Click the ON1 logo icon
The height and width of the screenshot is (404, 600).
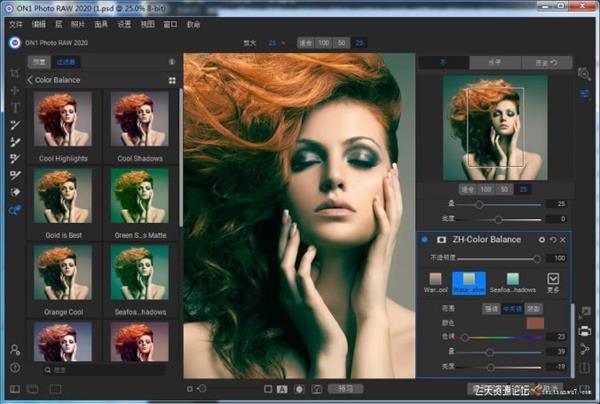pyautogui.click(x=14, y=43)
